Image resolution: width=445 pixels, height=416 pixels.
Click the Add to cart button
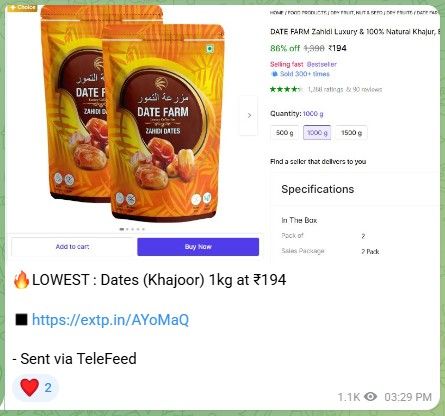[x=72, y=247]
